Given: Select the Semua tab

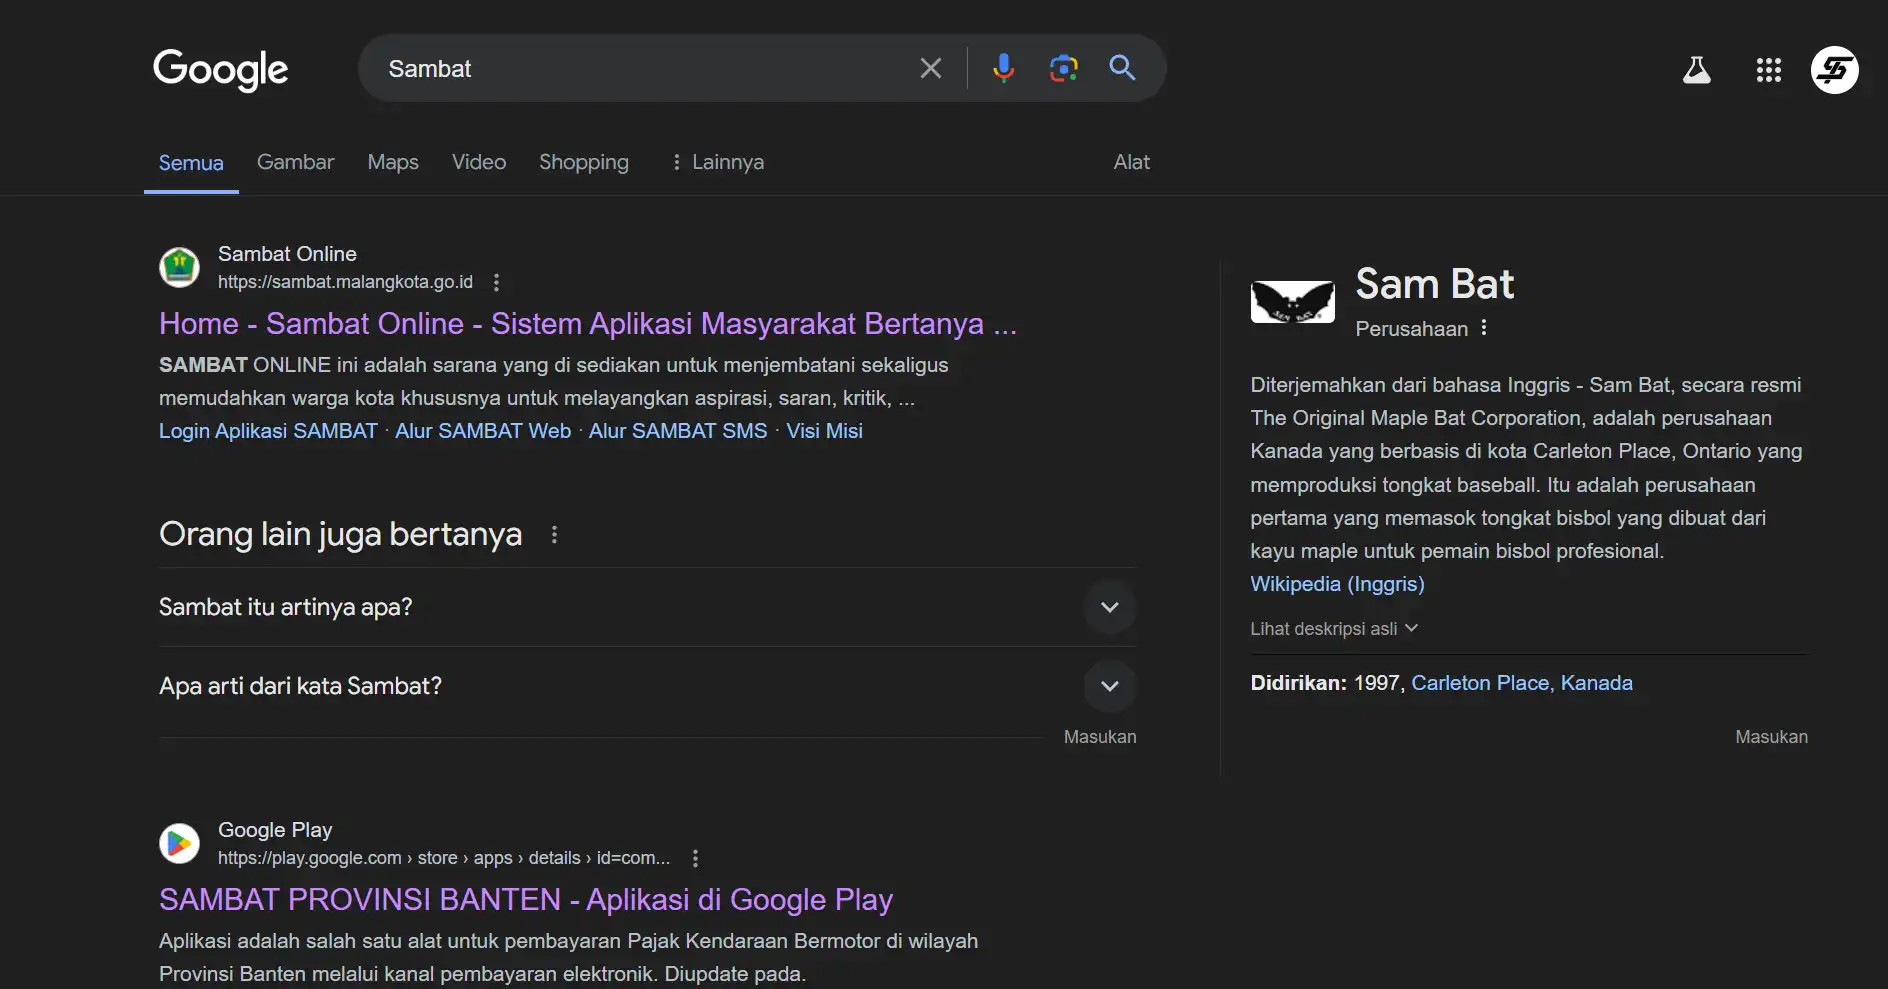Looking at the screenshot, I should point(191,162).
